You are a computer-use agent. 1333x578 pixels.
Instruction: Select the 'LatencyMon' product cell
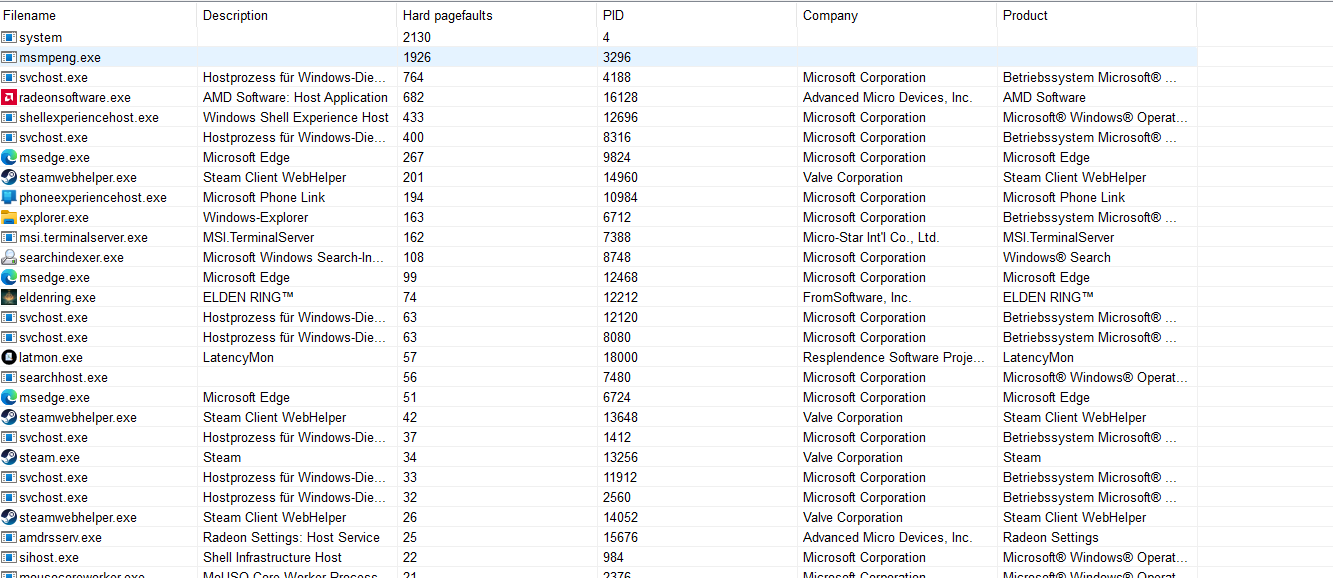click(x=1038, y=357)
